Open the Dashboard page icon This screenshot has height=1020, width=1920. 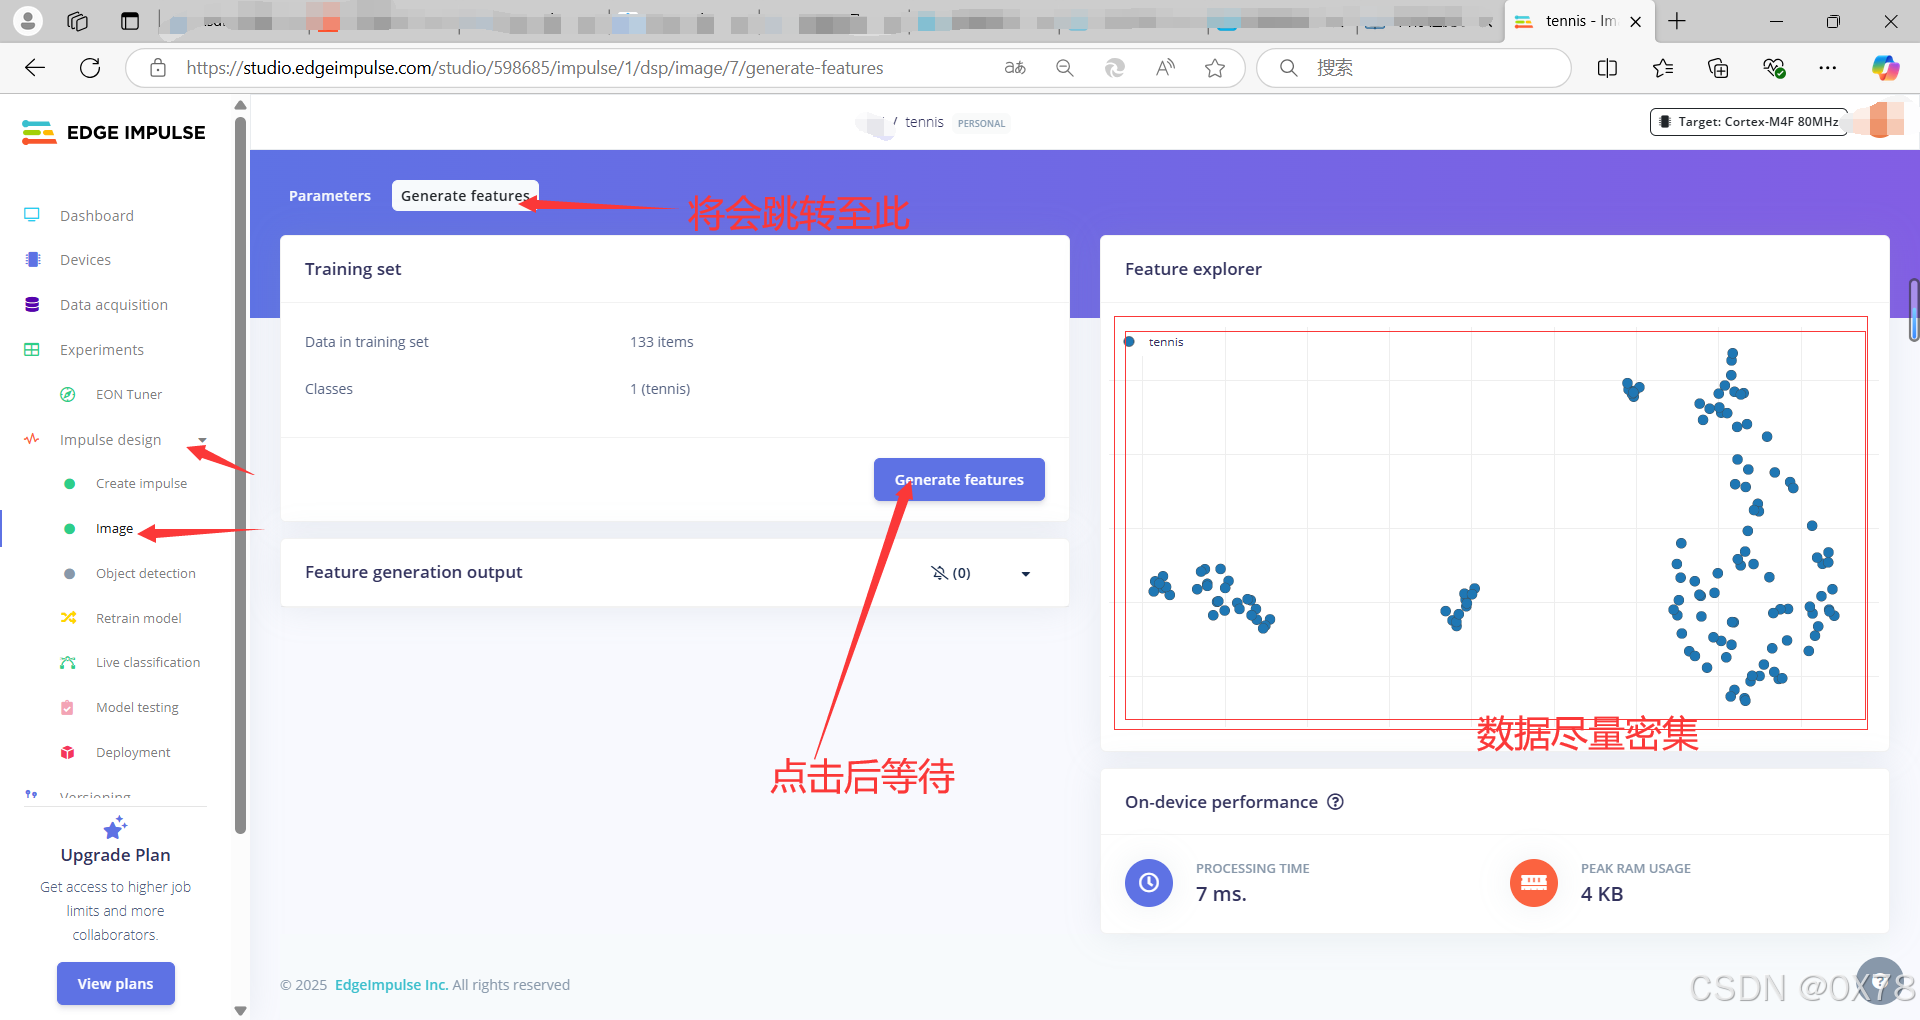click(32, 215)
